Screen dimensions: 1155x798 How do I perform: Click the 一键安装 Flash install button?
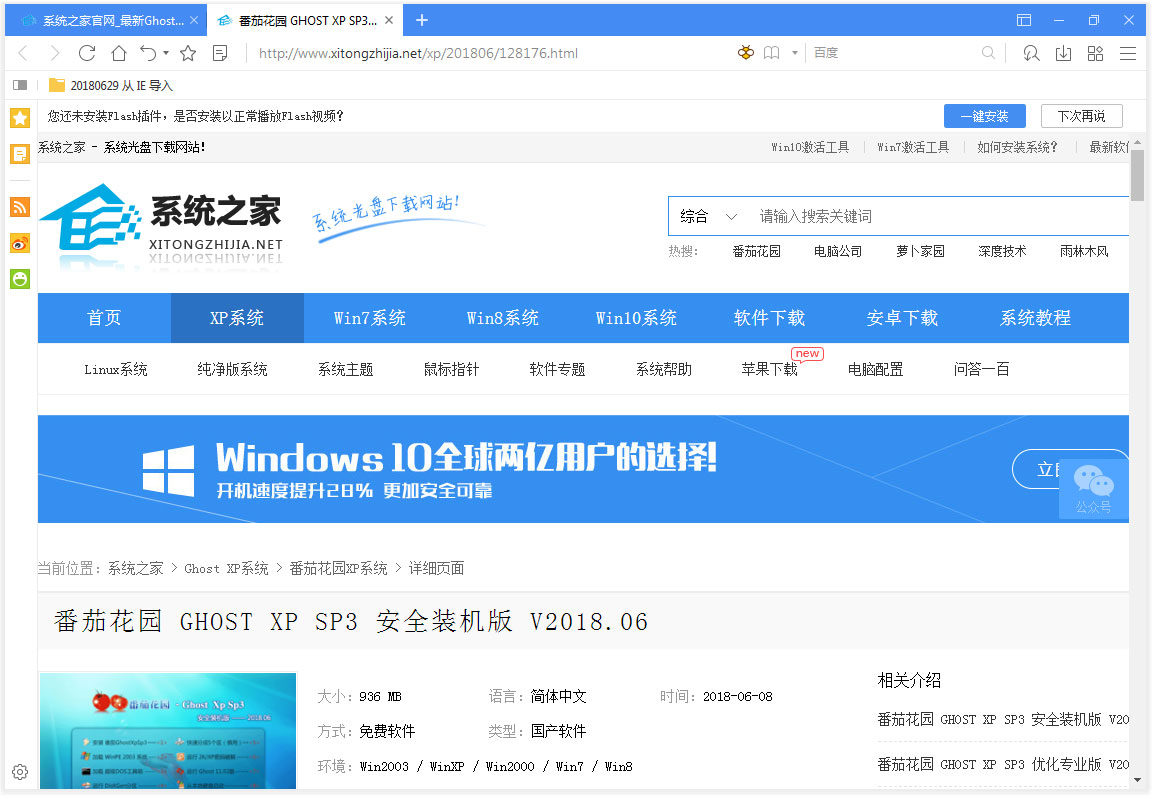pyautogui.click(x=984, y=116)
